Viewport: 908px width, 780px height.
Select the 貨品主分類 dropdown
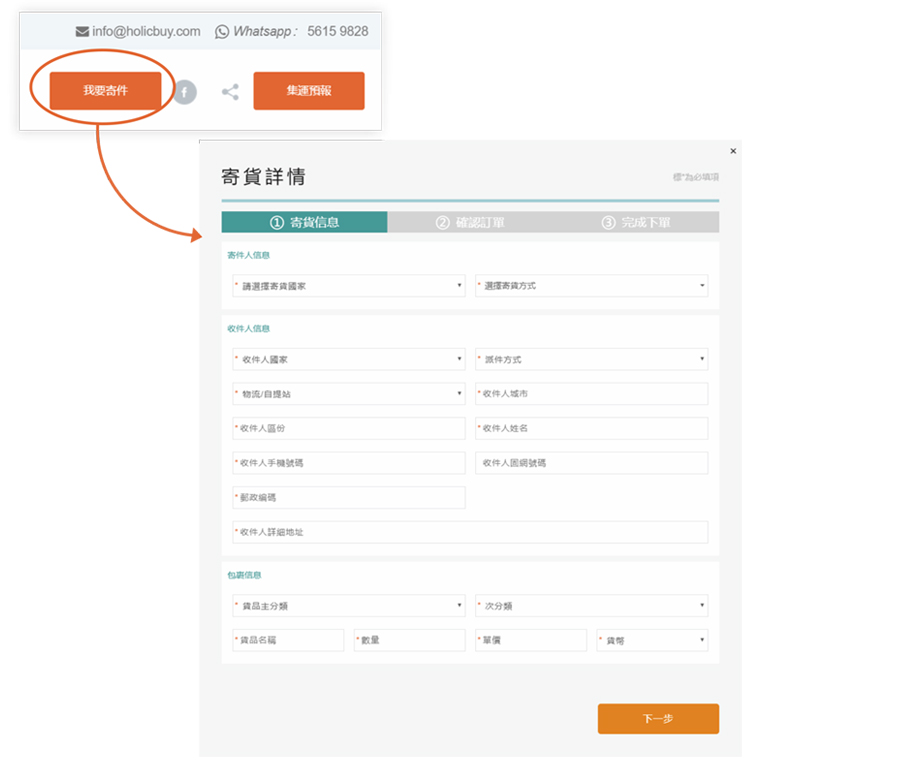click(x=348, y=606)
